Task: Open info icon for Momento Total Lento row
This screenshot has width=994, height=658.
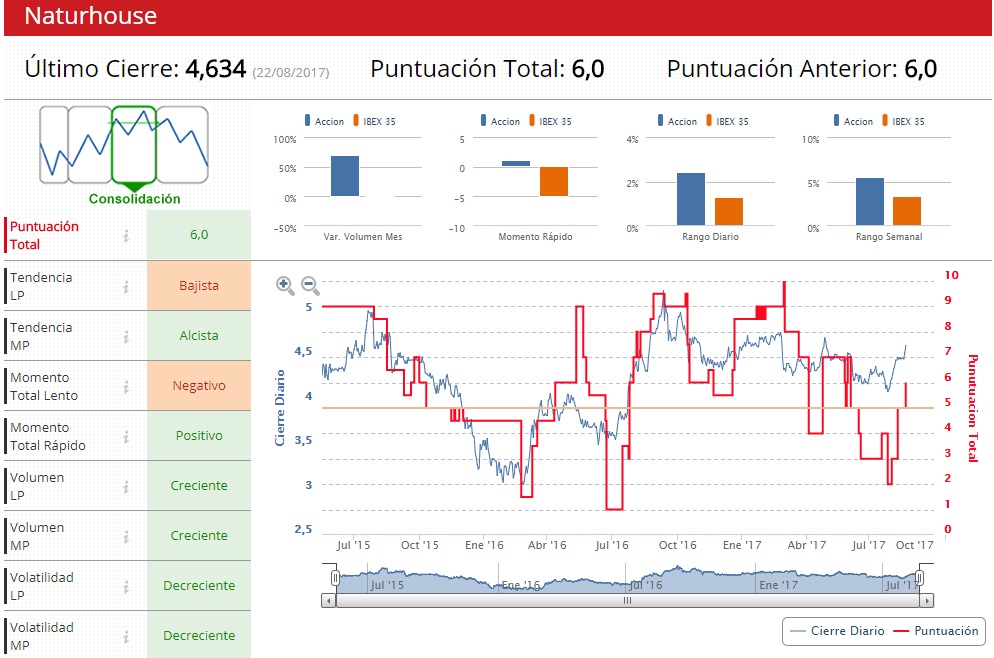Action: pos(126,387)
